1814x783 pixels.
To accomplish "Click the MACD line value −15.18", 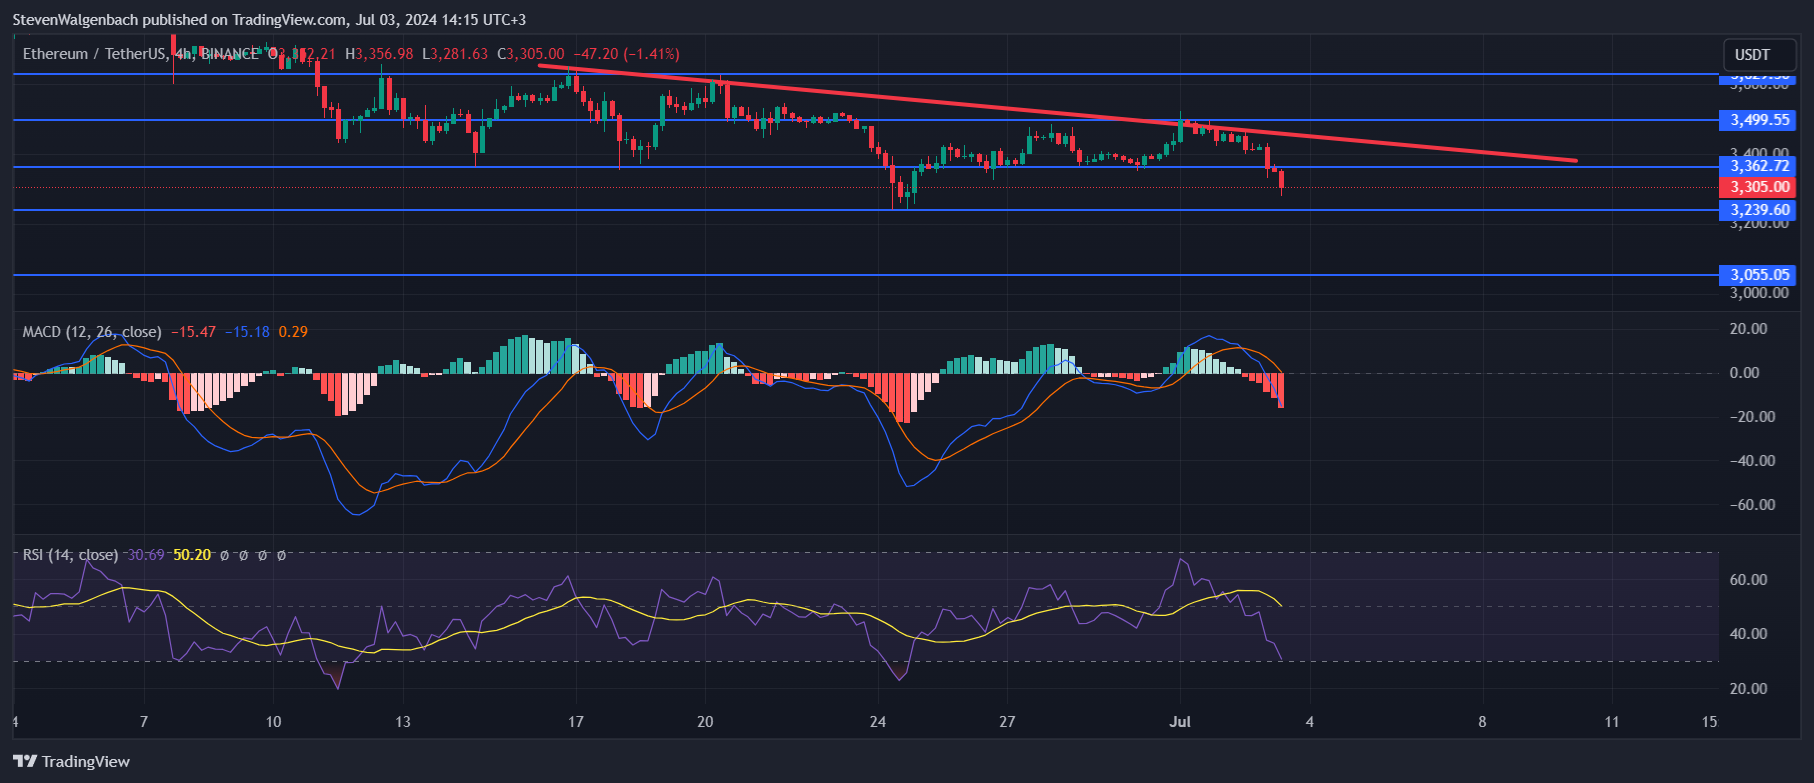I will tap(247, 332).
